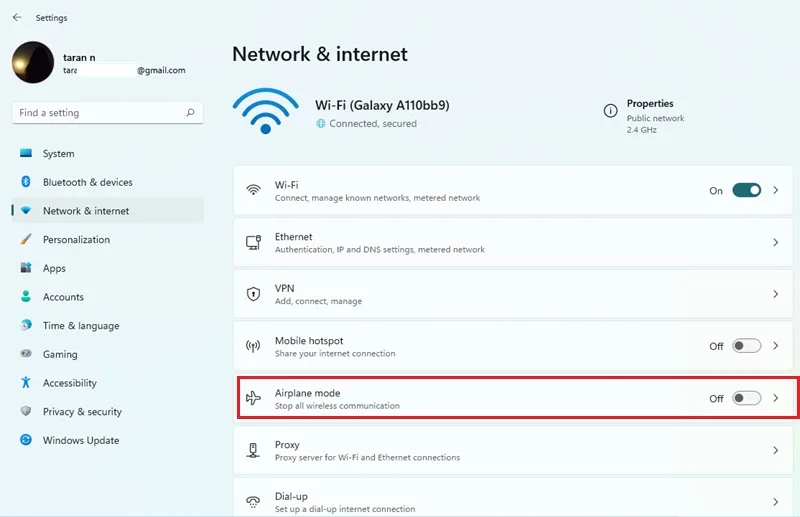Click the Ethernet monitor icon
Screen dimensions: 800x517
pos(254,242)
